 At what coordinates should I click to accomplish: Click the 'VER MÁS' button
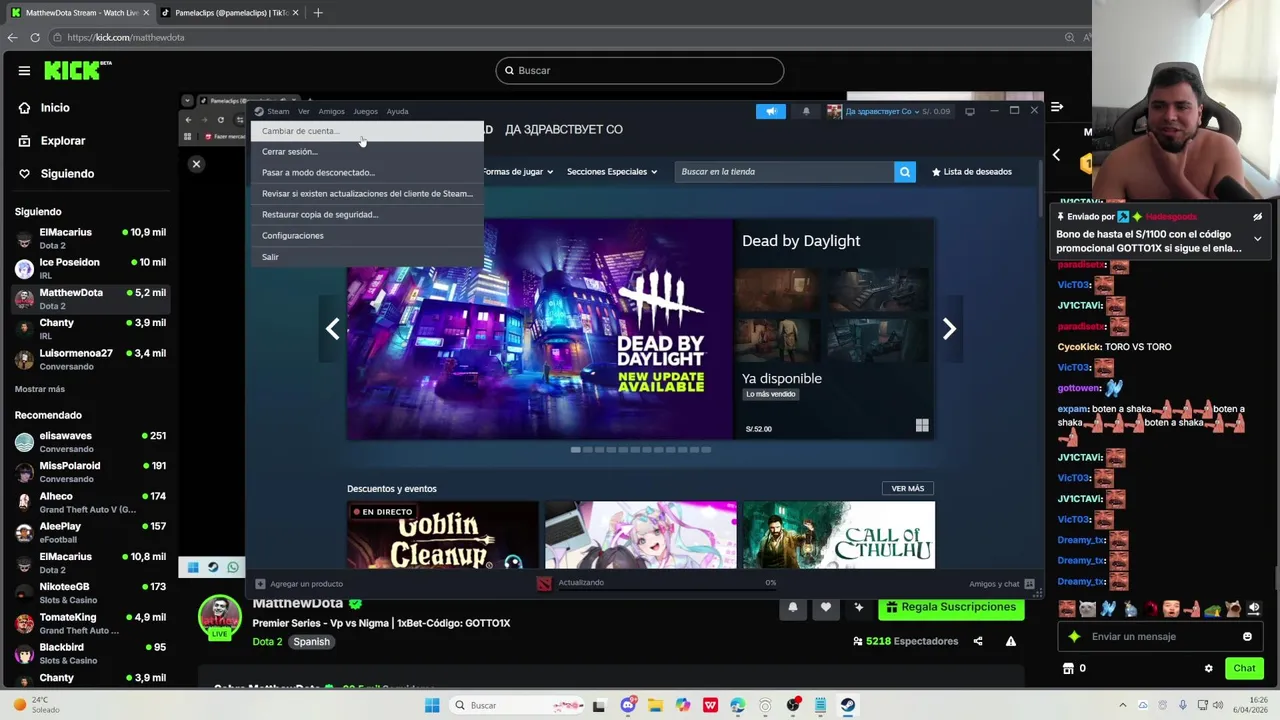(x=908, y=489)
